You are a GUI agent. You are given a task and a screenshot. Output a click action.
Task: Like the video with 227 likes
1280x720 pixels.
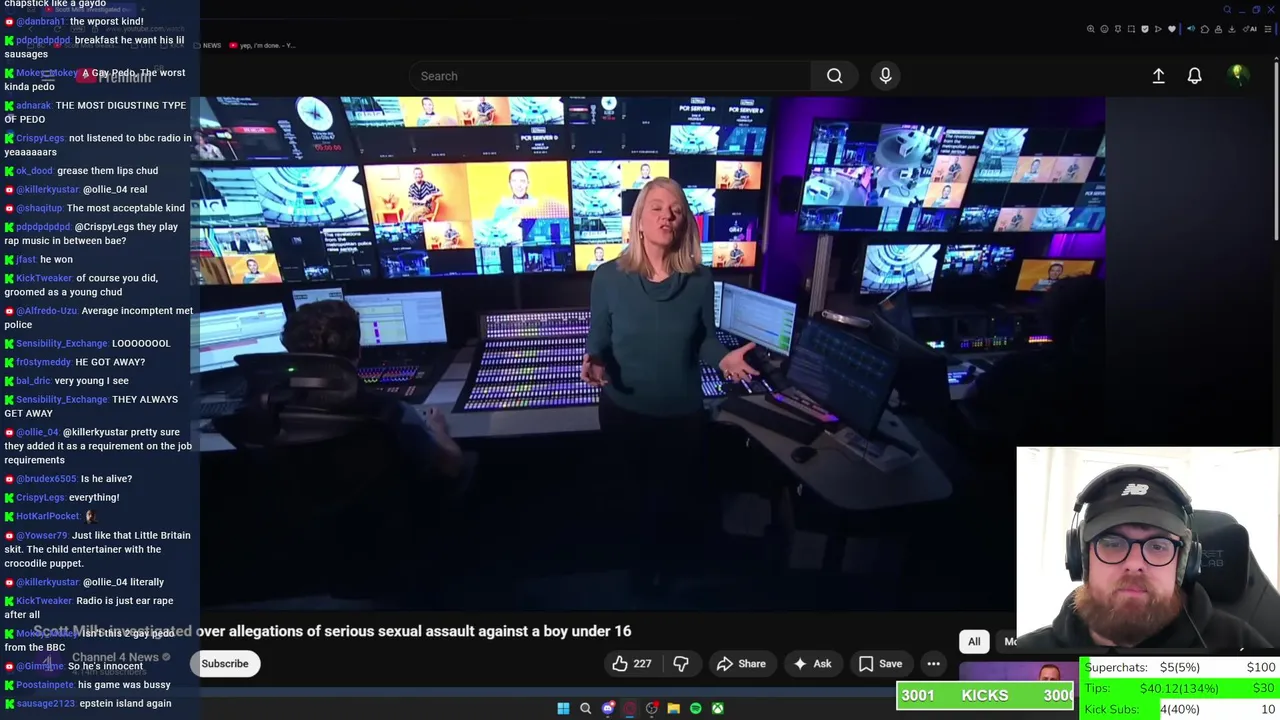point(632,664)
